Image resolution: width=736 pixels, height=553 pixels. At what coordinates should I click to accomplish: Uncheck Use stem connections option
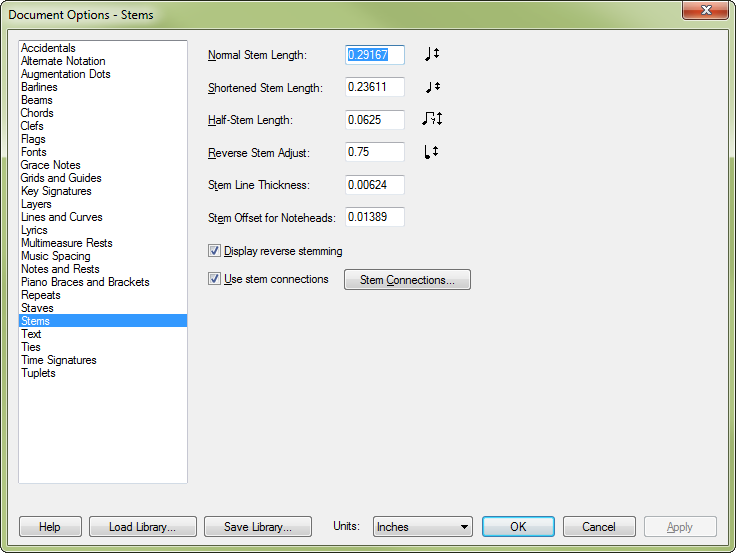coord(214,279)
